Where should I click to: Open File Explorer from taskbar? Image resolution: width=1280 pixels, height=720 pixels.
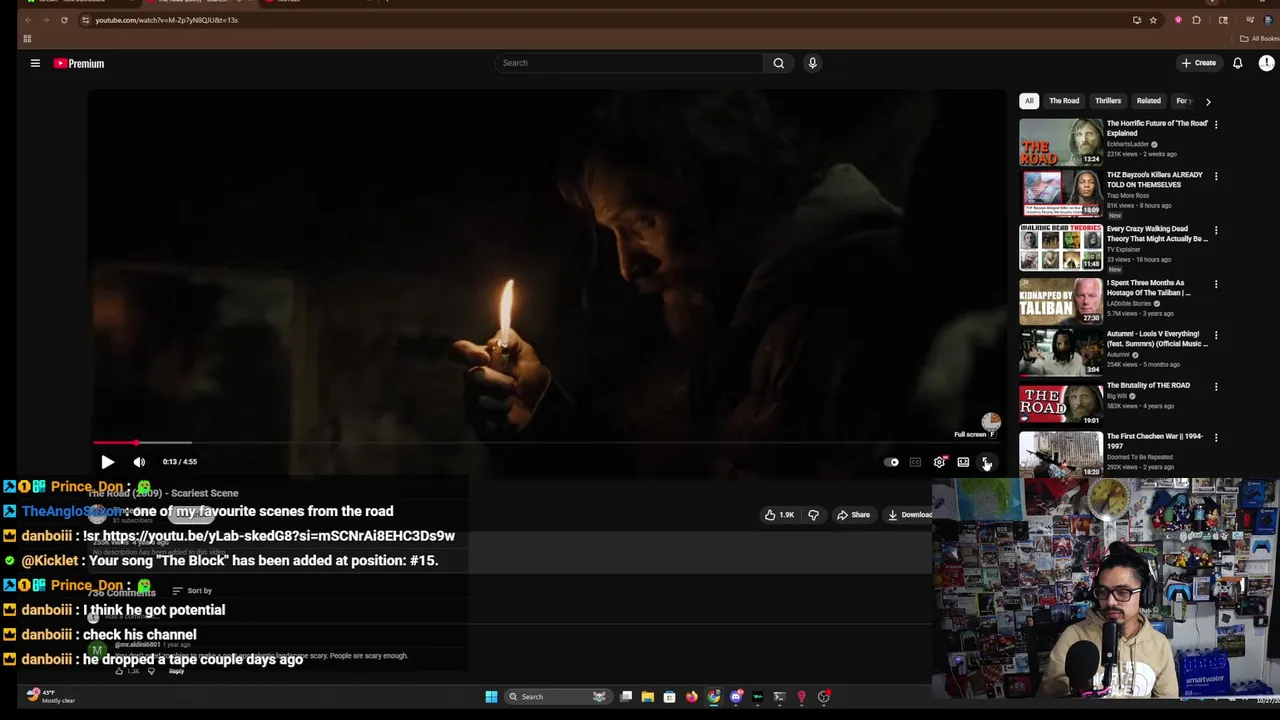[648, 697]
